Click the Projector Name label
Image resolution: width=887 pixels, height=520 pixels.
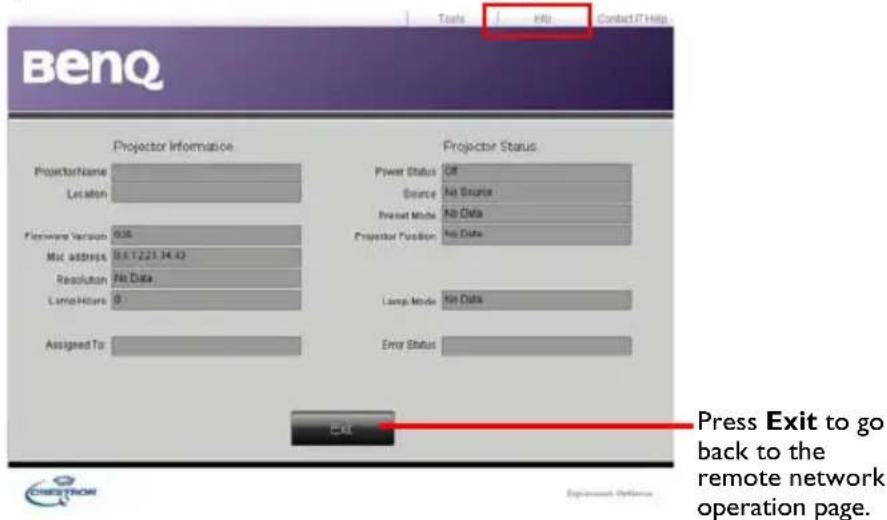click(71, 171)
